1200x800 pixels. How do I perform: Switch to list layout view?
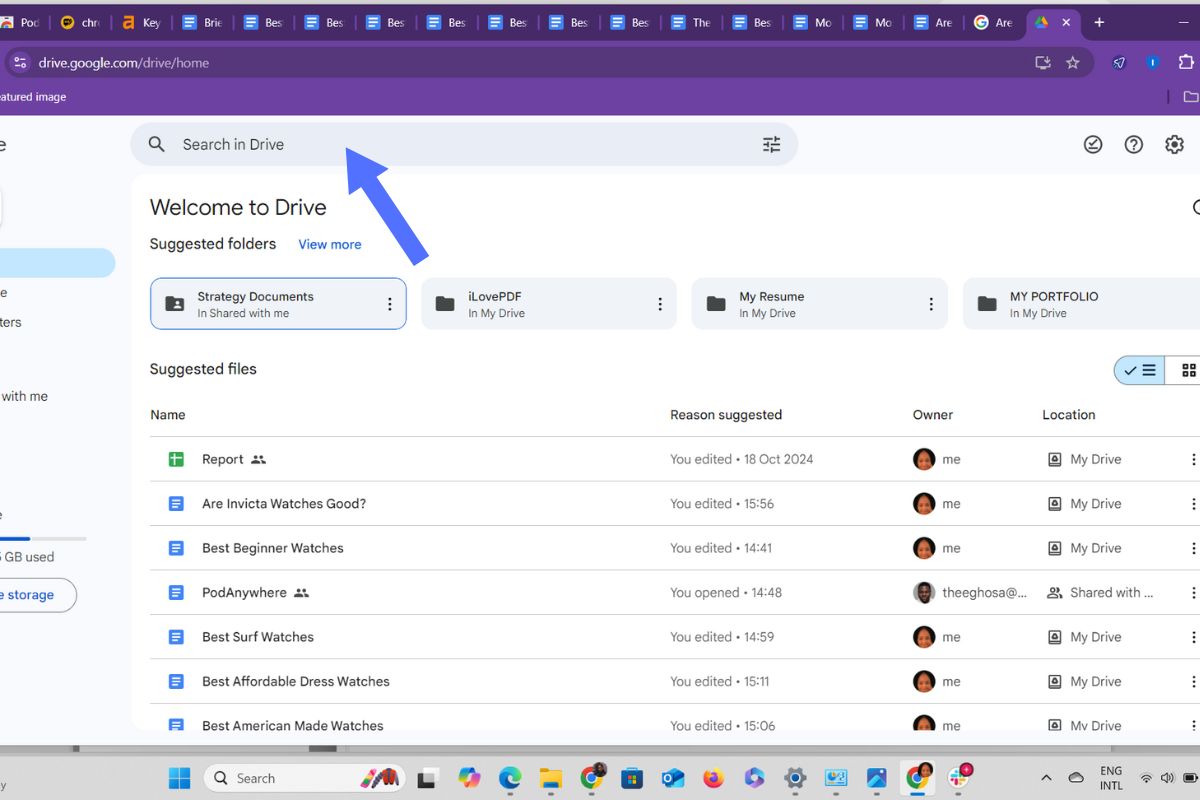[x=1140, y=370]
